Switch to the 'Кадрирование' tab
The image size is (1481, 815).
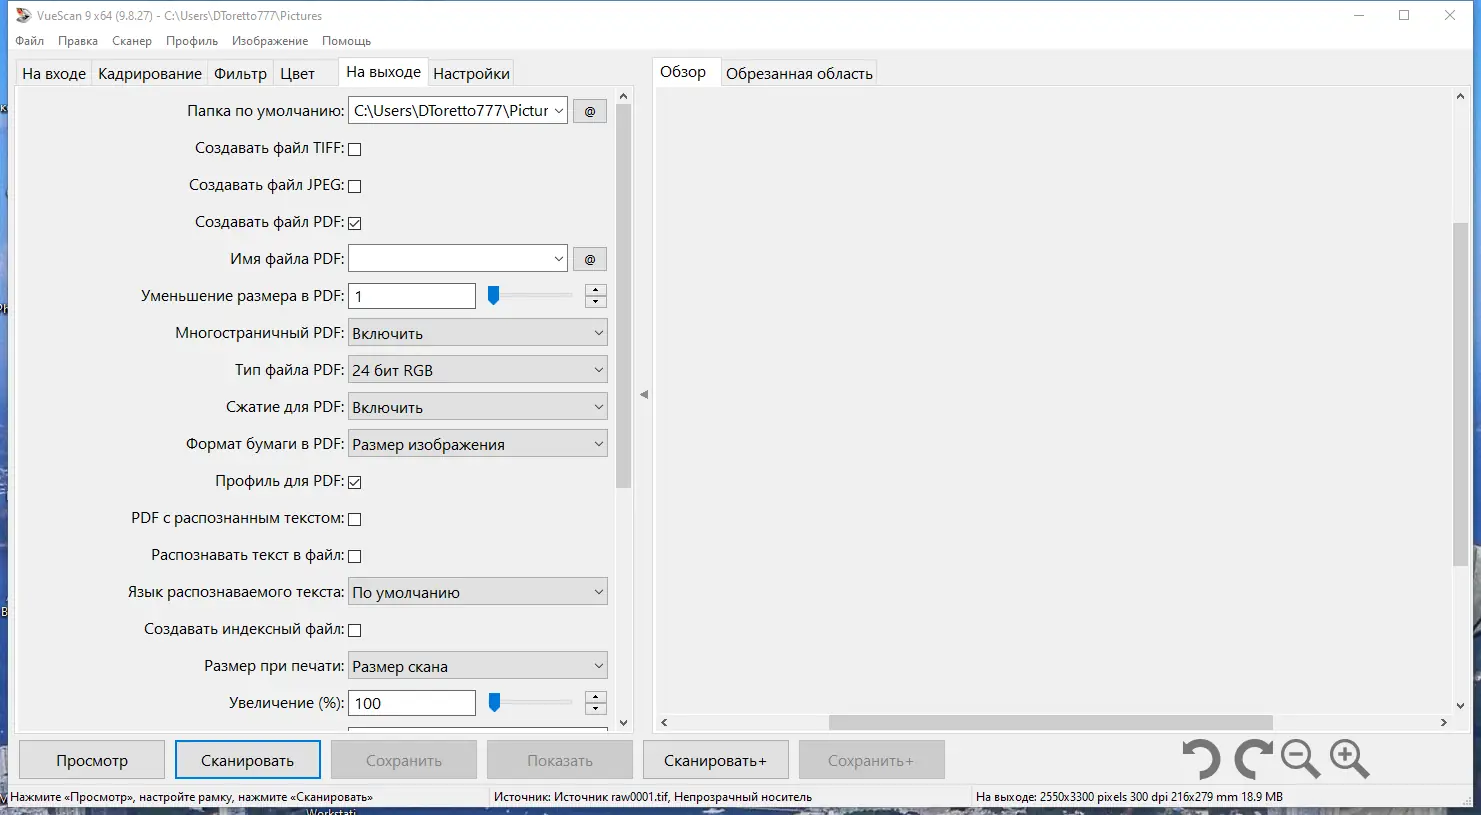click(150, 73)
